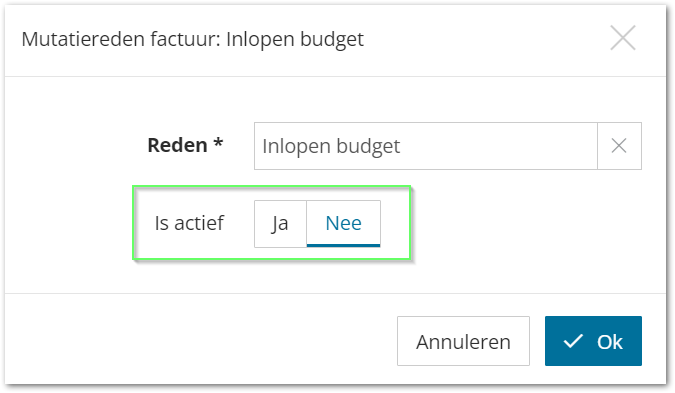The image size is (675, 393).
Task: Set Is actief to Ja
Action: coord(280,223)
